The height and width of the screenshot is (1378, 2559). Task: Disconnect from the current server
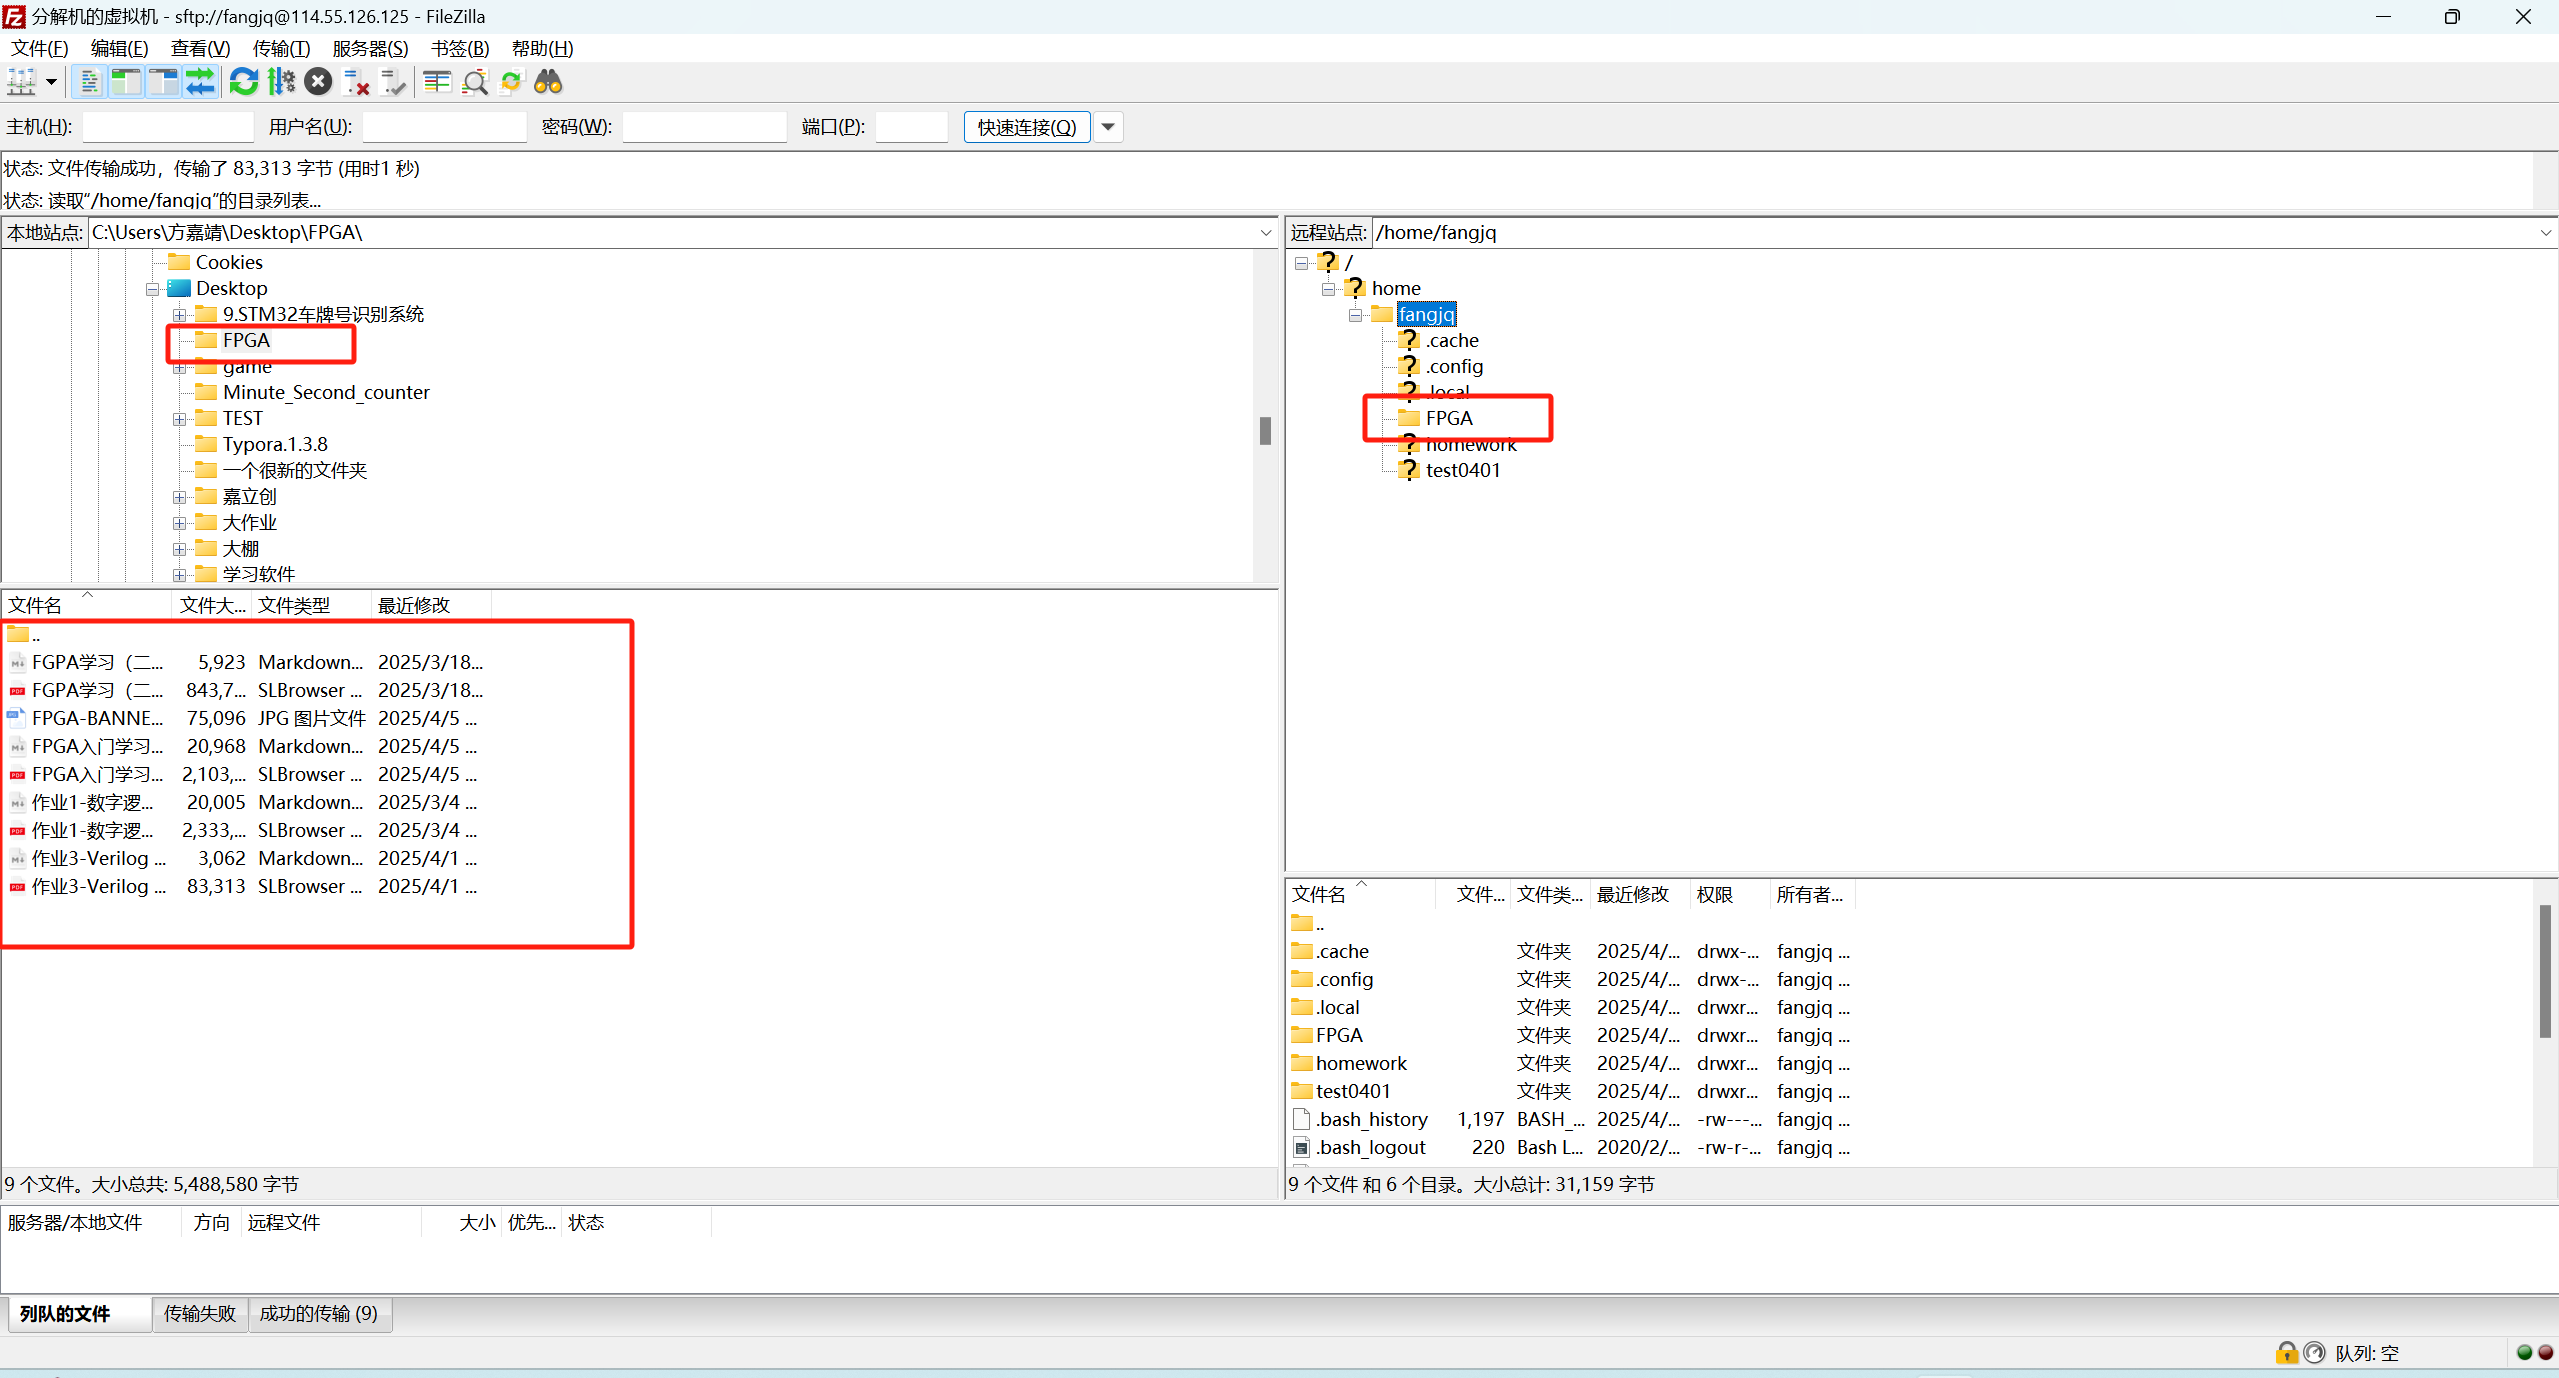click(356, 82)
